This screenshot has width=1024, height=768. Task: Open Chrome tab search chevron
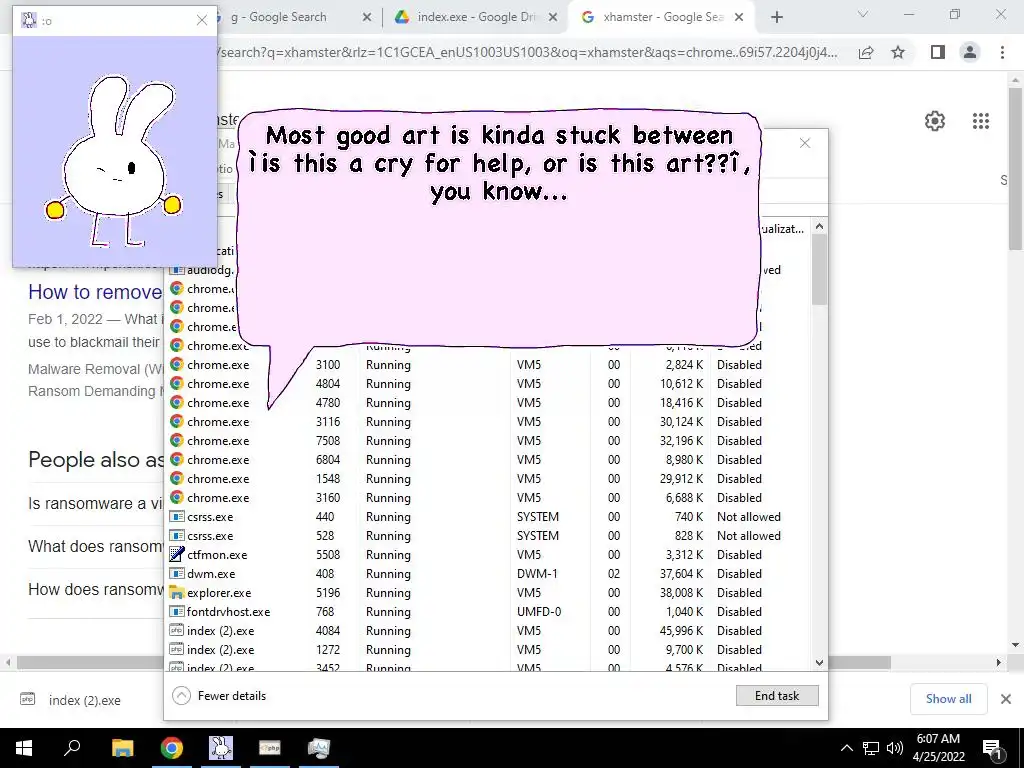(863, 15)
